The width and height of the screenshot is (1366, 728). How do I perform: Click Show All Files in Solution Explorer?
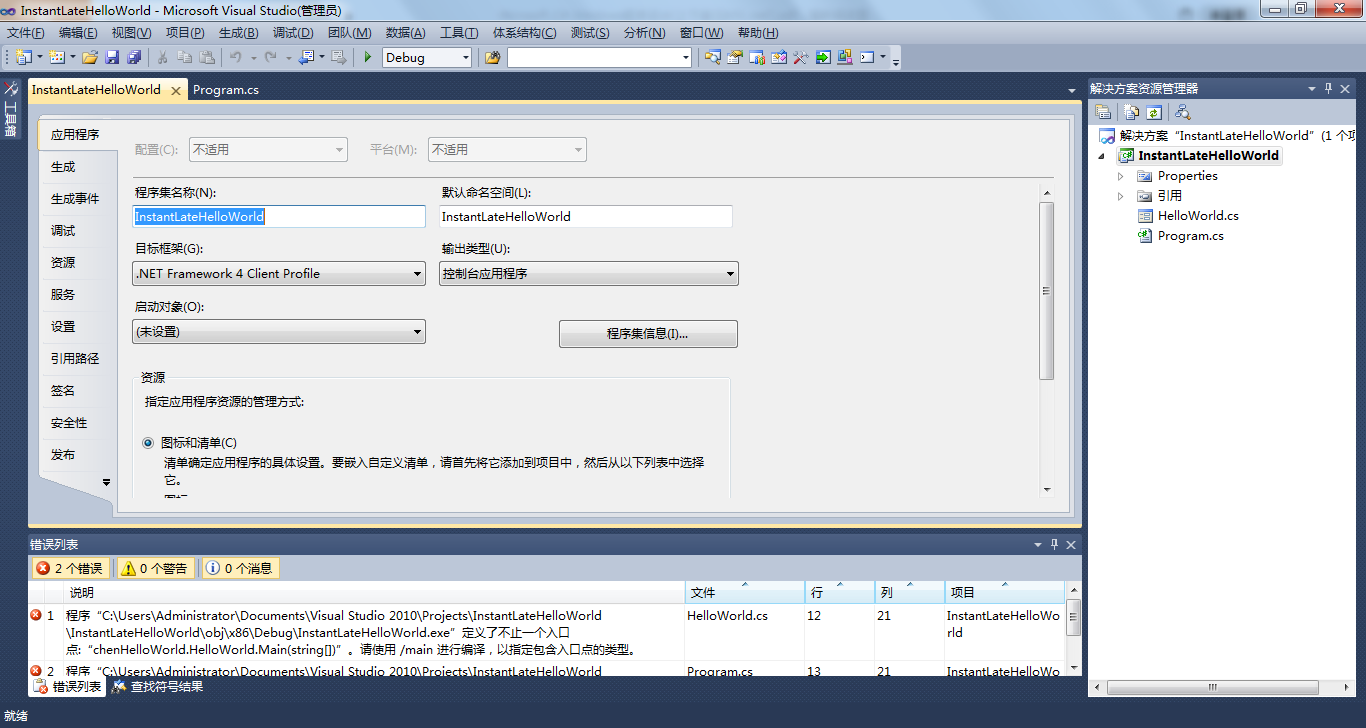(x=1132, y=112)
